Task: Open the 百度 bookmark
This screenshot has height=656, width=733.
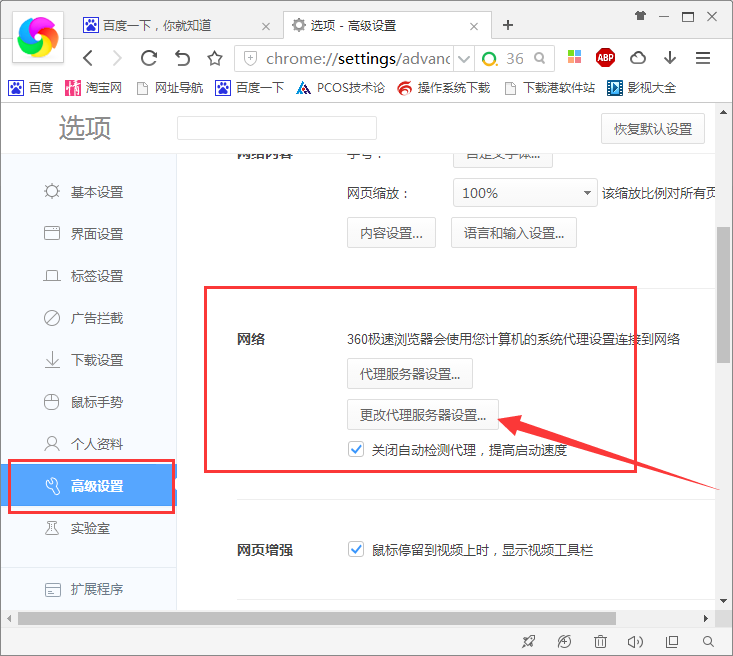Action: (x=30, y=87)
